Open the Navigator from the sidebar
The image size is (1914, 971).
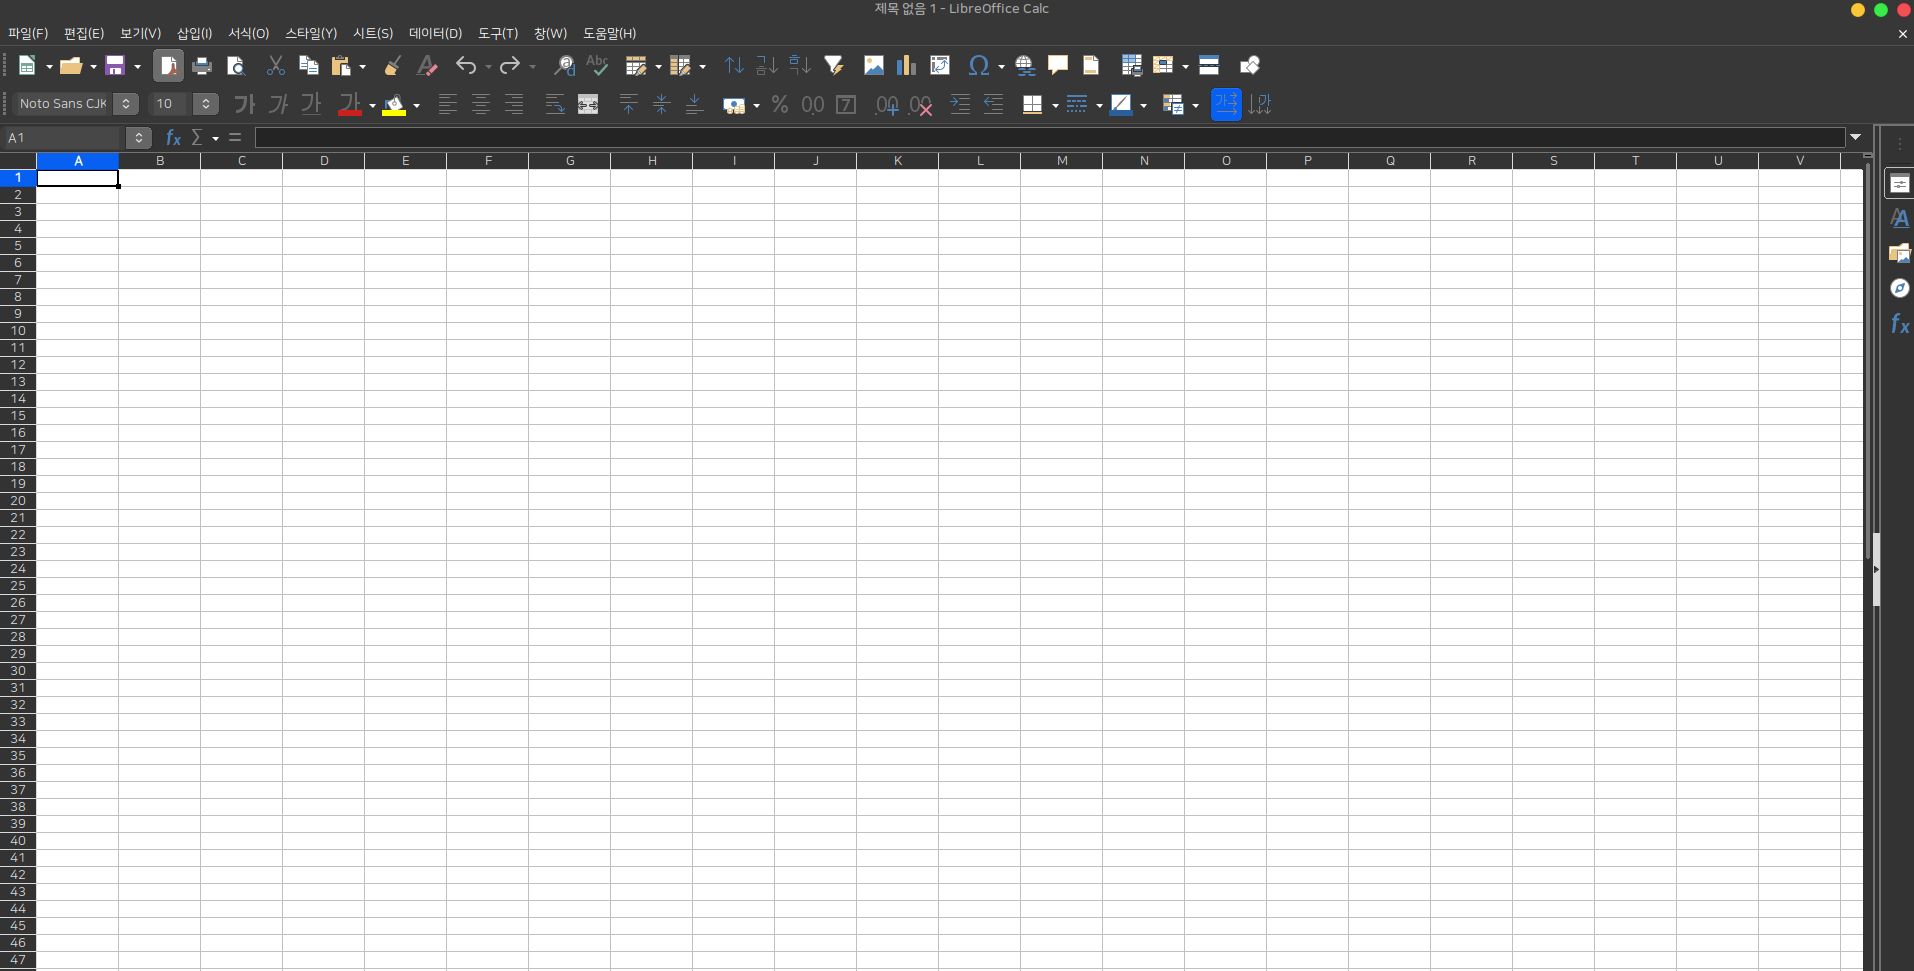[1899, 288]
